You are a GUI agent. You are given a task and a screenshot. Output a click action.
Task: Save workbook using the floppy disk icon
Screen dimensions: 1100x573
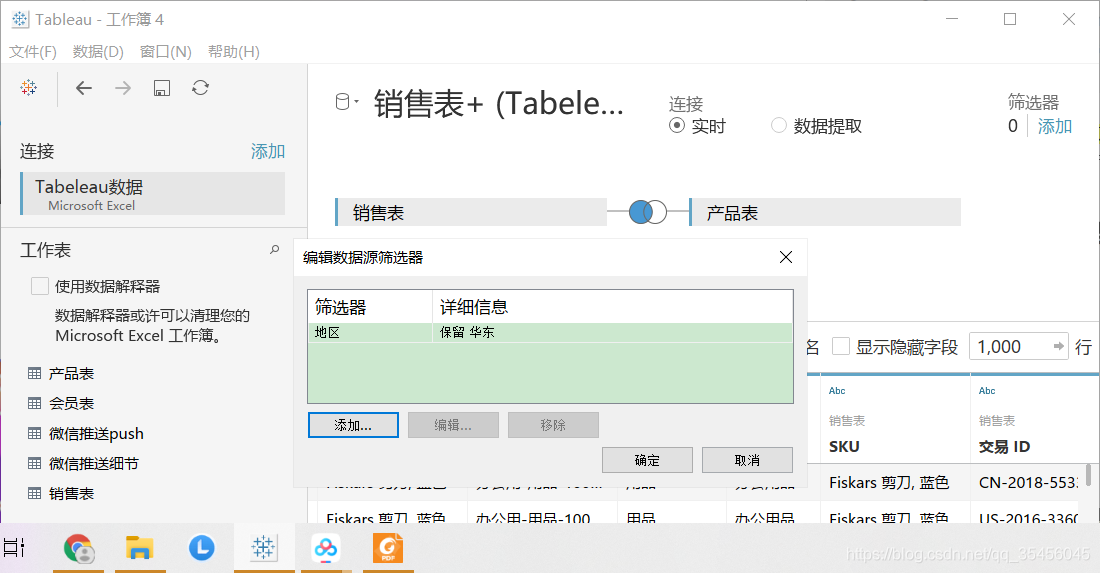[162, 88]
